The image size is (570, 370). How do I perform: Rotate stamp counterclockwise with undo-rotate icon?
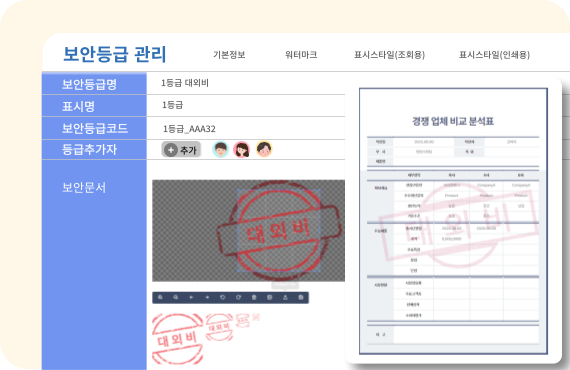click(x=222, y=297)
